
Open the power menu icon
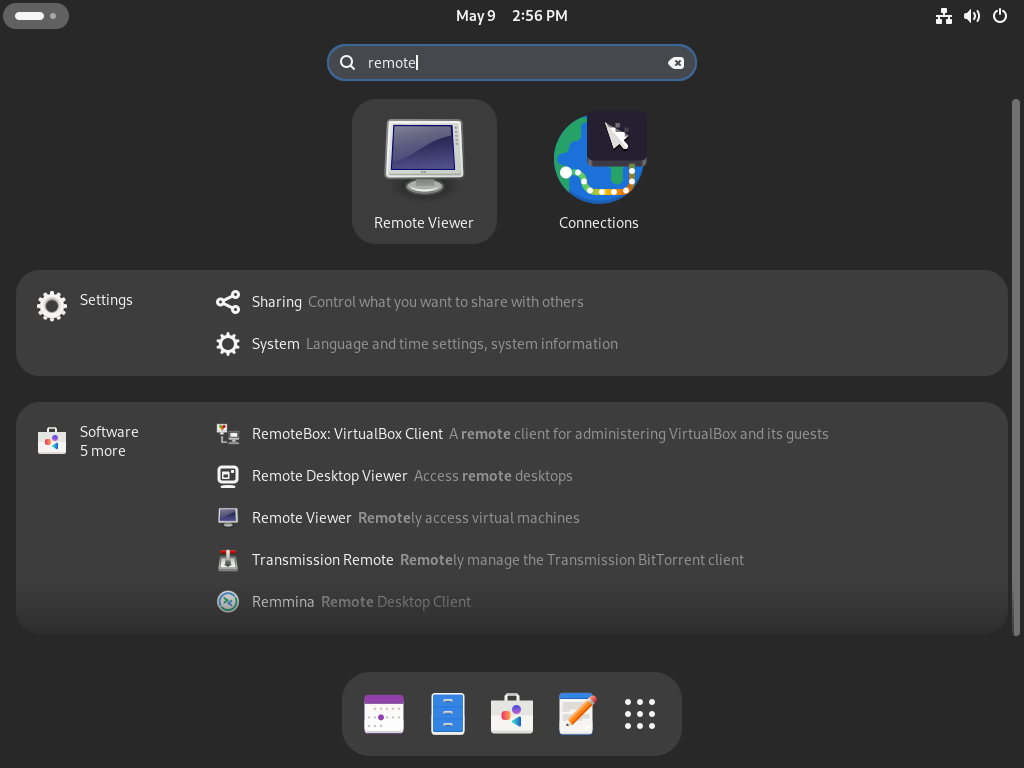pyautogui.click(x=1000, y=16)
